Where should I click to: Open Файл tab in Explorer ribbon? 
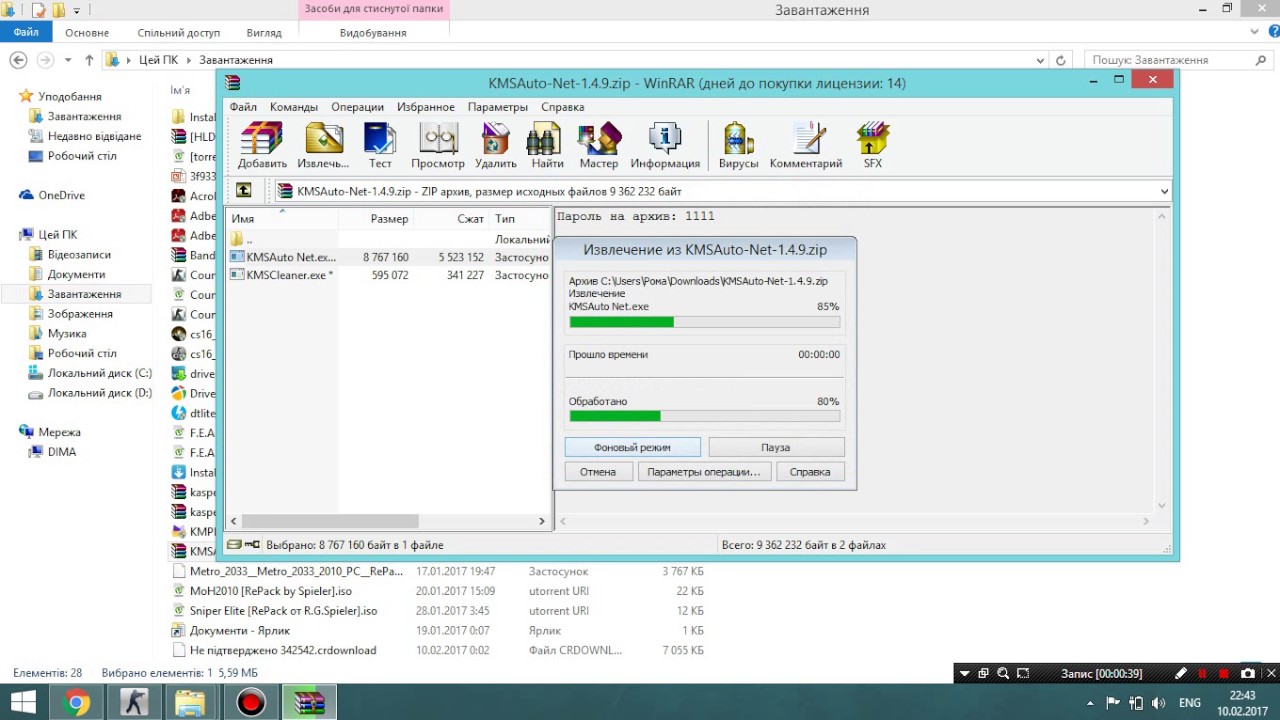pyautogui.click(x=26, y=32)
